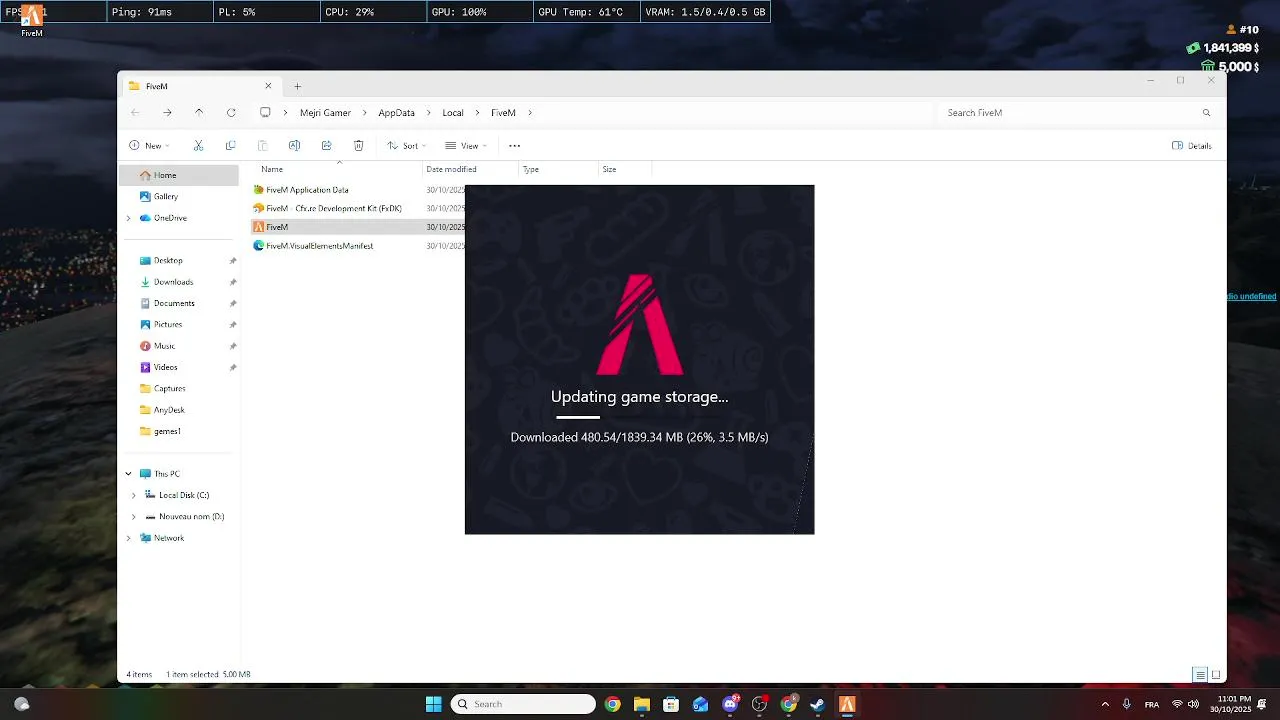Sort by the Date modified column header
The width and height of the screenshot is (1280, 720).
[451, 169]
